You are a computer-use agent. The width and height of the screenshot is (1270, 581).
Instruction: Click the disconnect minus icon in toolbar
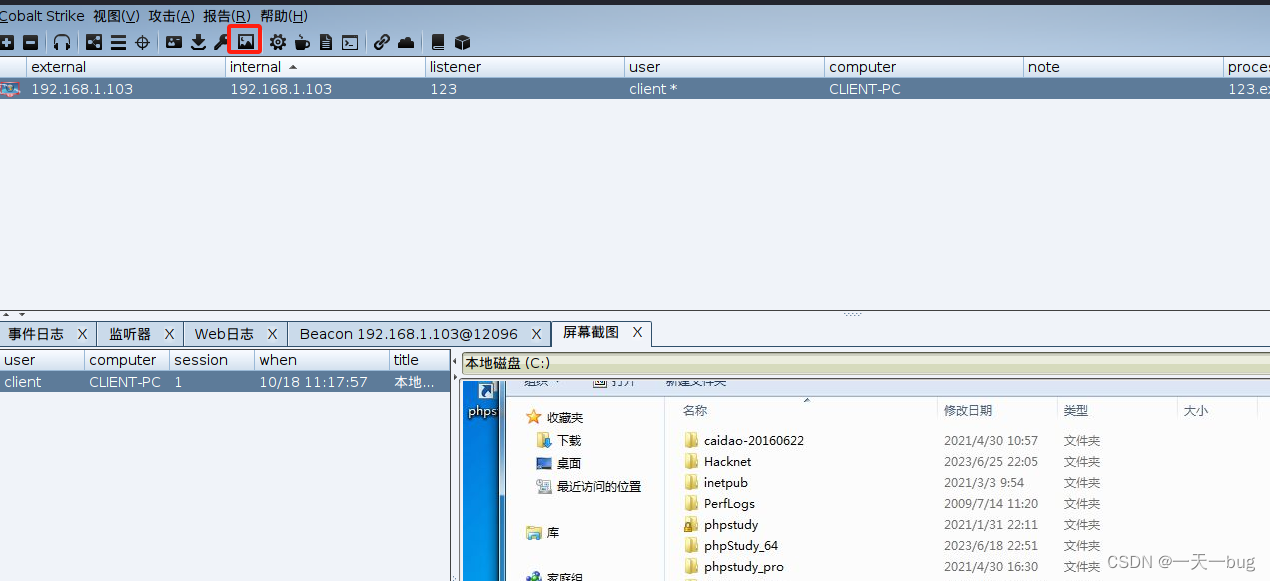[31, 42]
